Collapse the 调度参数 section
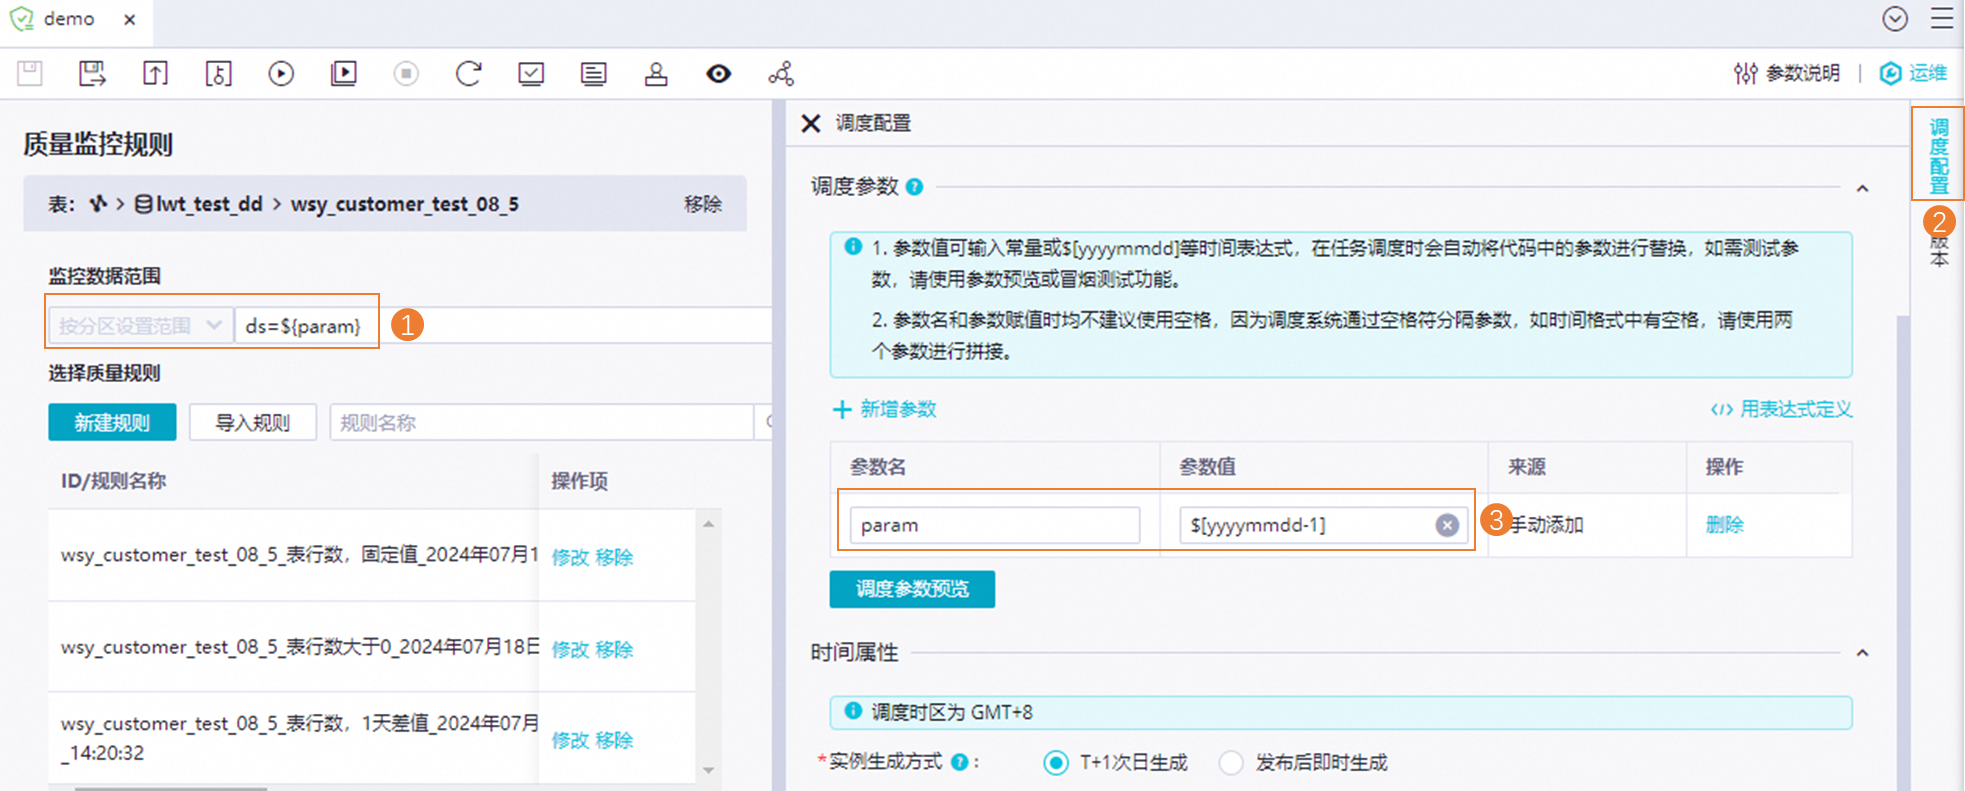Screen dimensions: 1965x791 [1862, 188]
